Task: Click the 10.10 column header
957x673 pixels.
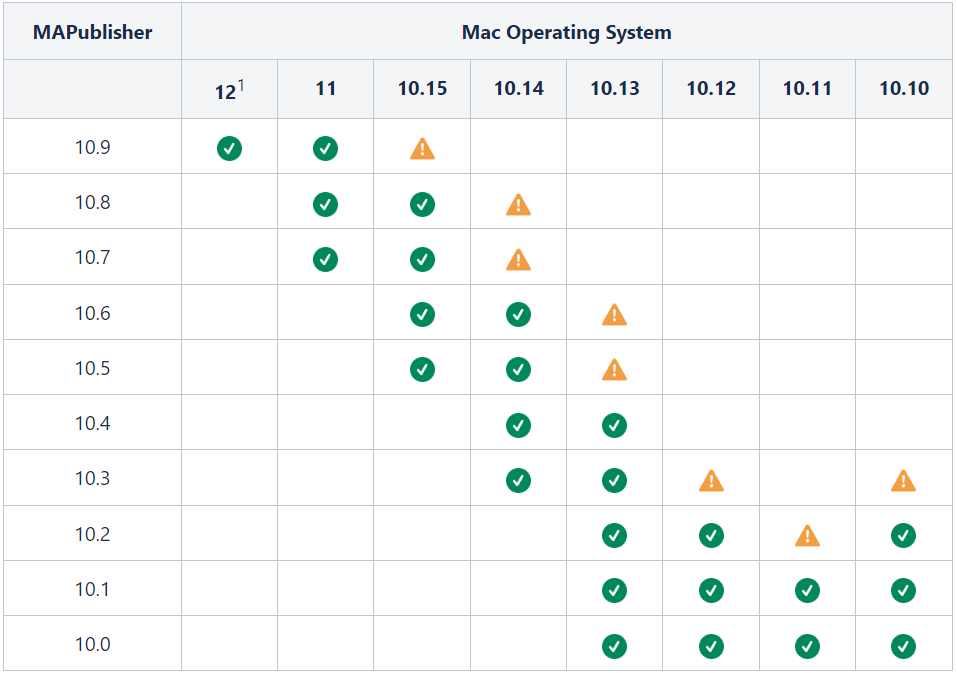Action: (x=904, y=88)
